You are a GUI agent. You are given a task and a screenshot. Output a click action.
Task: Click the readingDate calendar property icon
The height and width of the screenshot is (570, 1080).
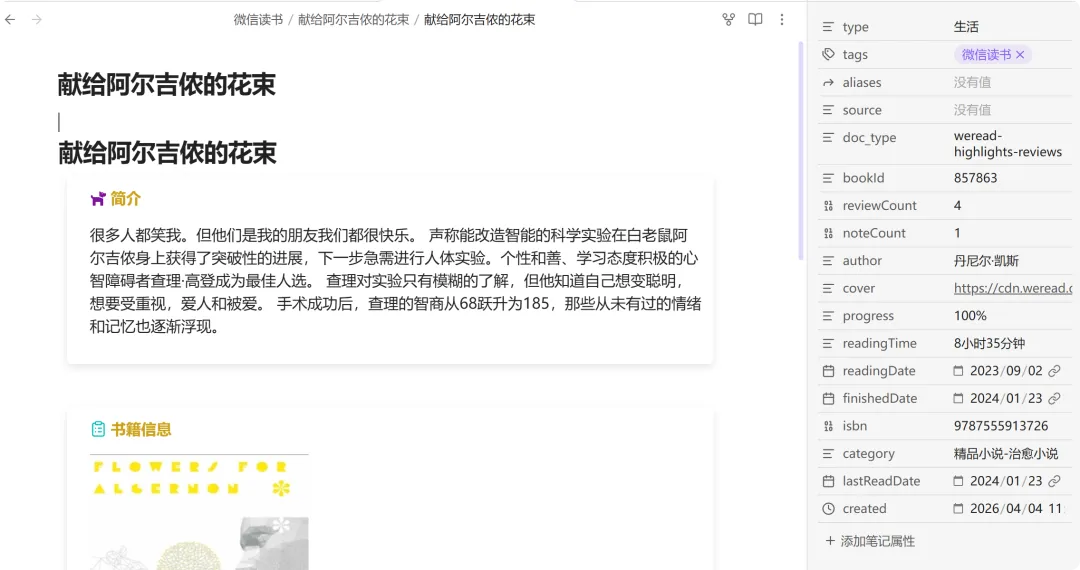(x=828, y=371)
